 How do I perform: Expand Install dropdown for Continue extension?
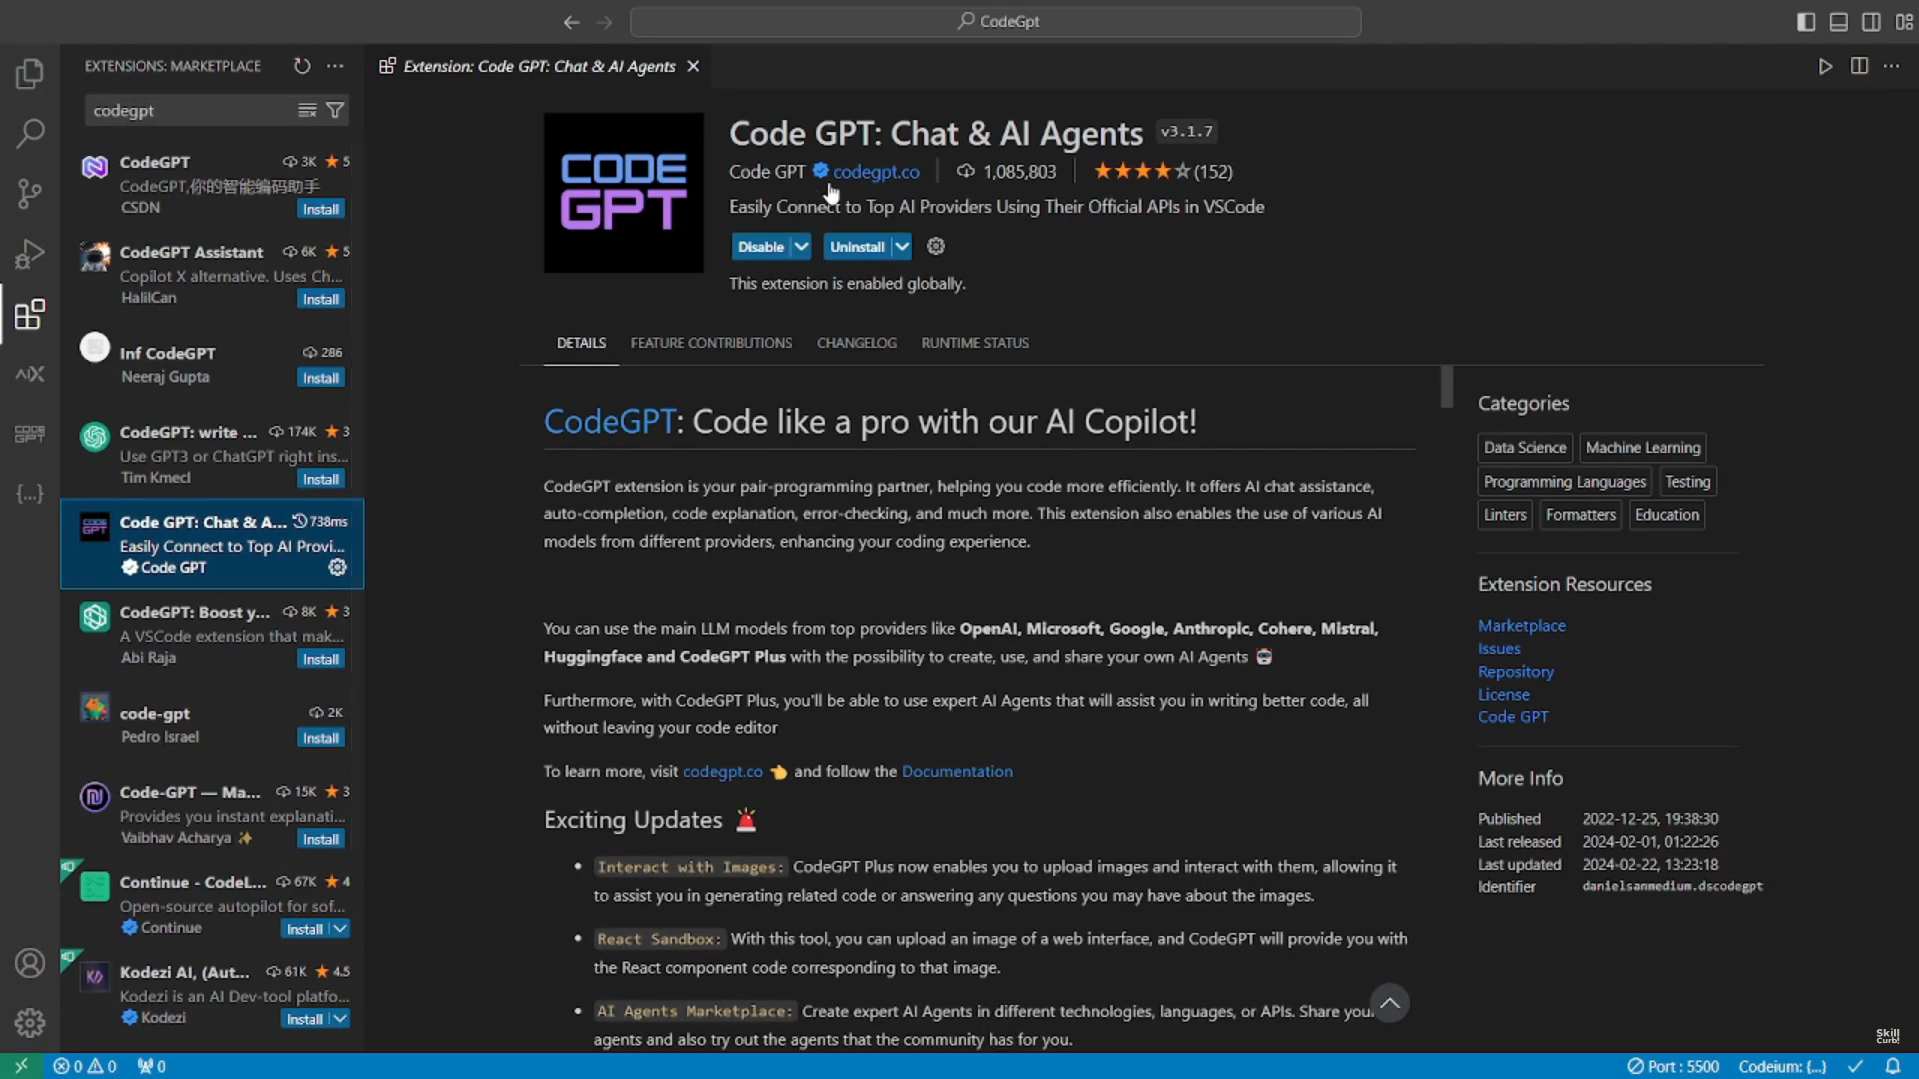pos(340,929)
